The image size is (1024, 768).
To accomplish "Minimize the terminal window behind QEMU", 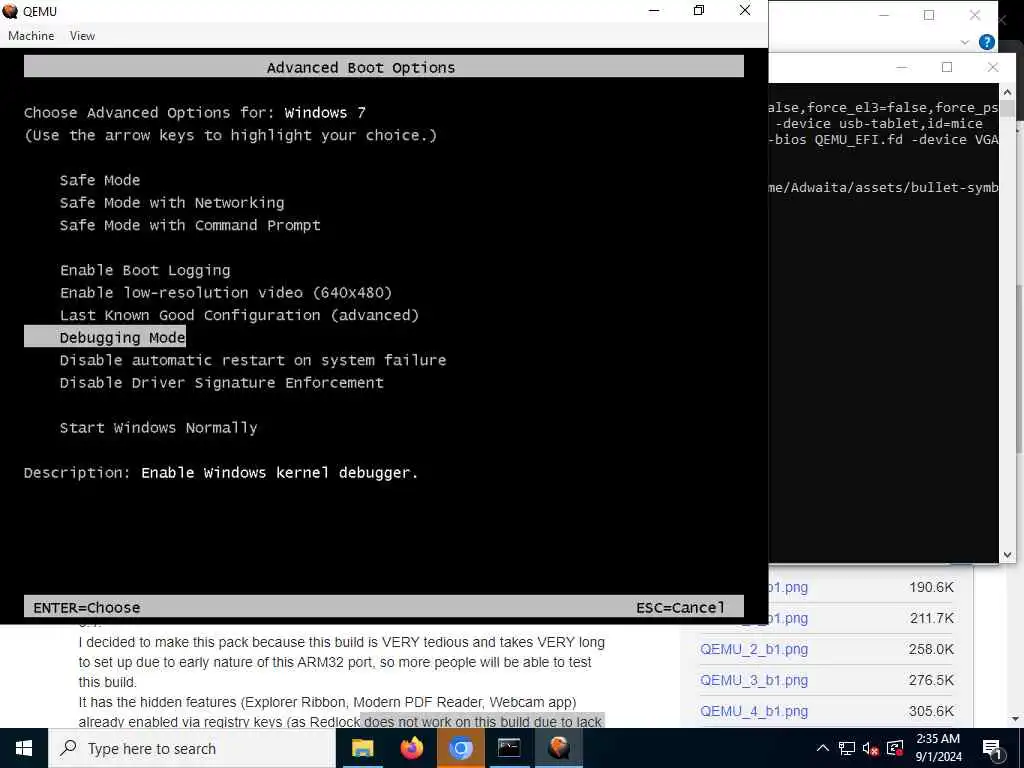I will point(902,67).
